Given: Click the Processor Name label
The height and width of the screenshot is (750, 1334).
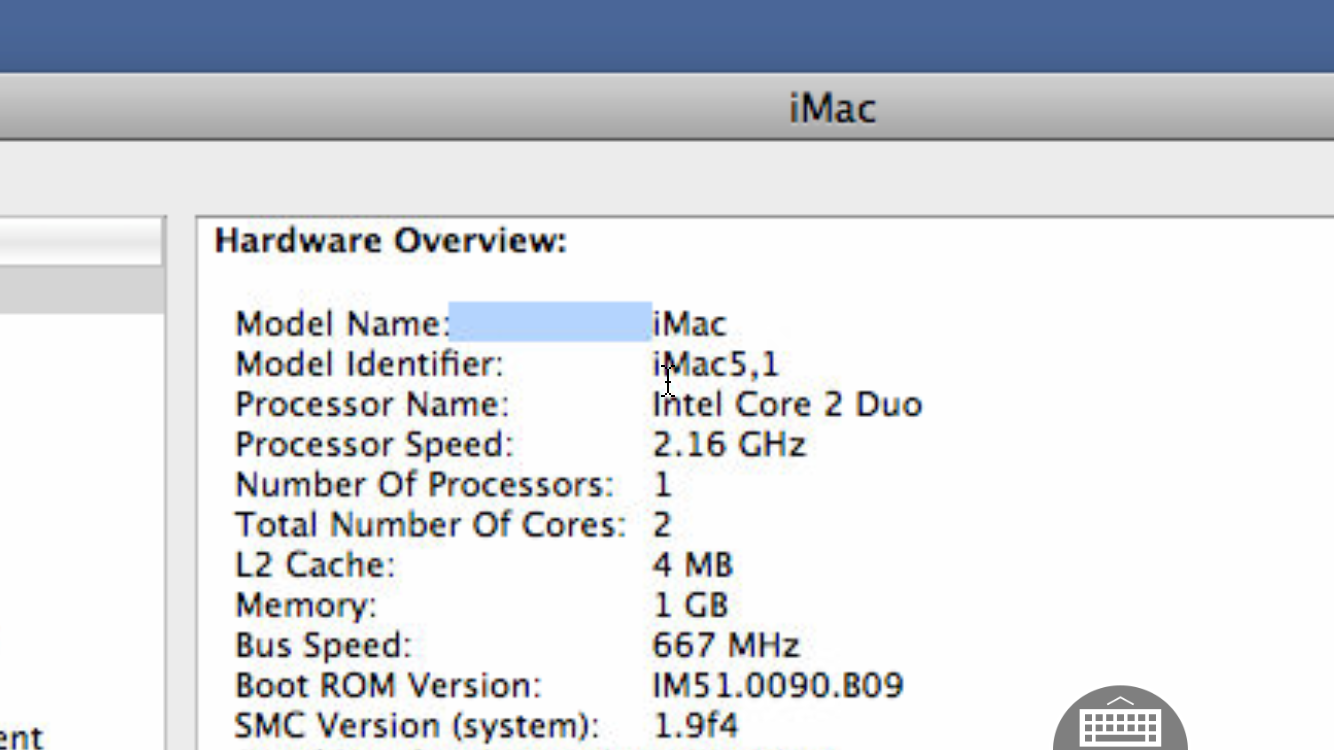Looking at the screenshot, I should (372, 404).
